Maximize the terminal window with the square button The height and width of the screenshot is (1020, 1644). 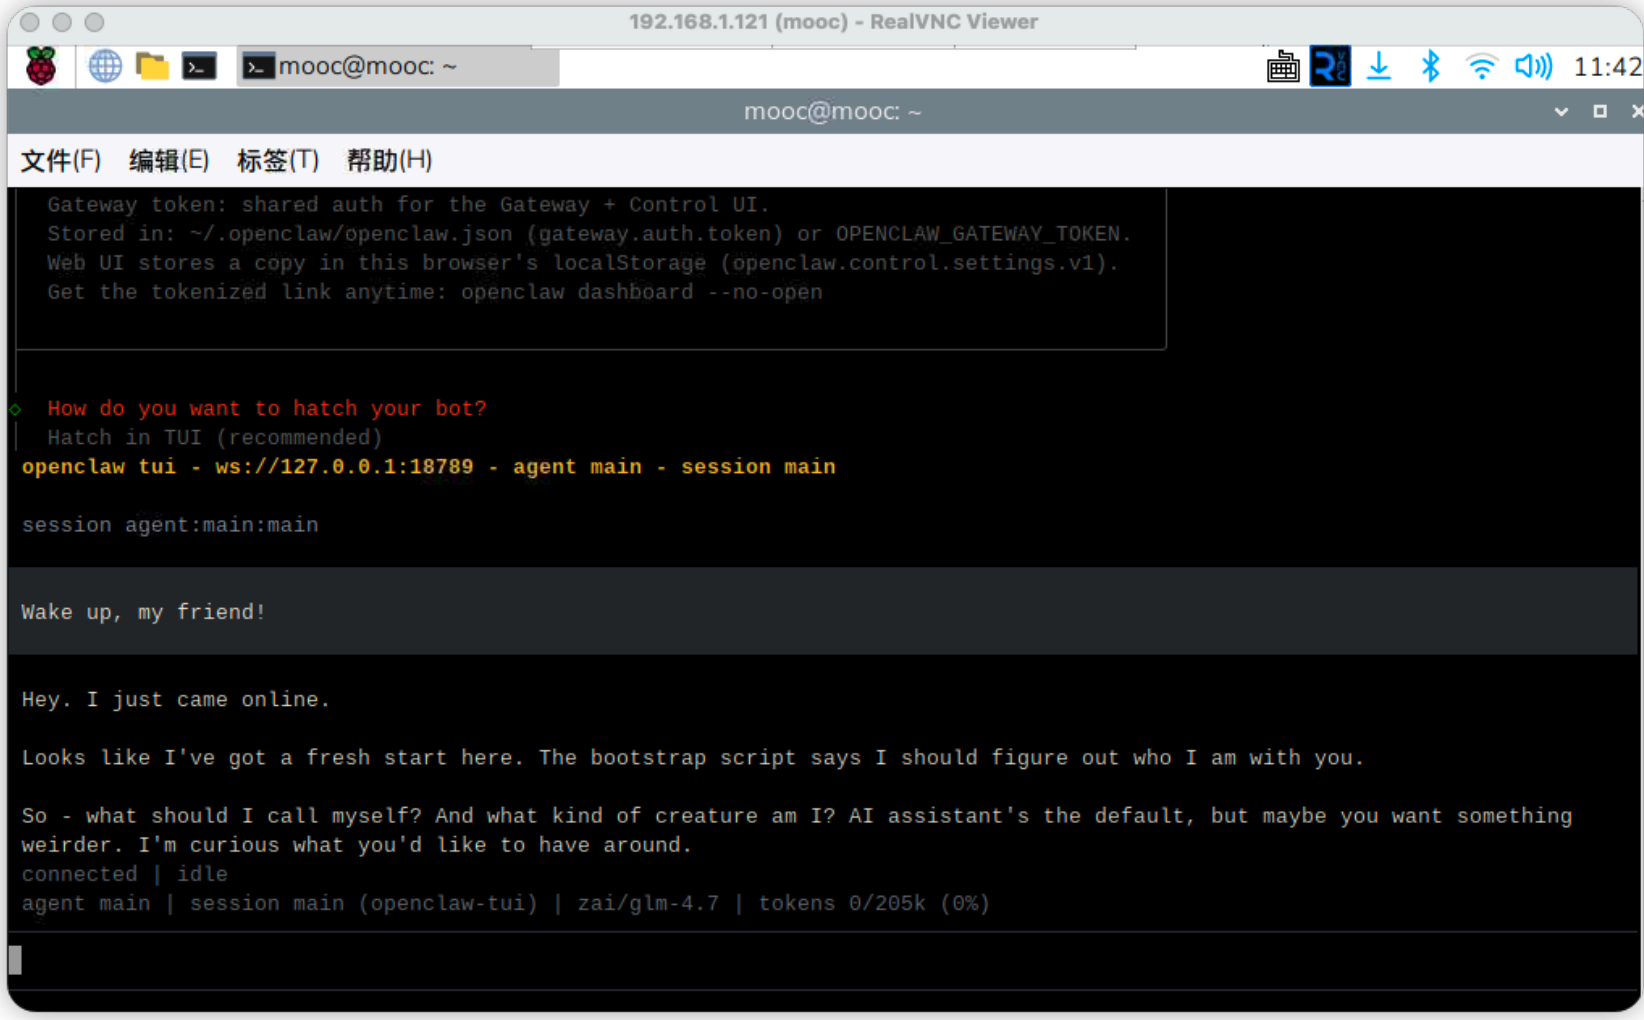(1600, 112)
